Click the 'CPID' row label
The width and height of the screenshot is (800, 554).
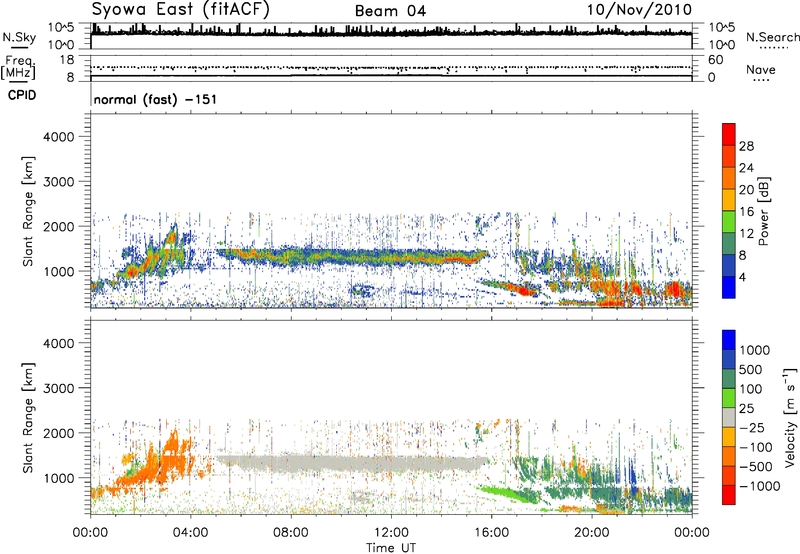tap(22, 95)
